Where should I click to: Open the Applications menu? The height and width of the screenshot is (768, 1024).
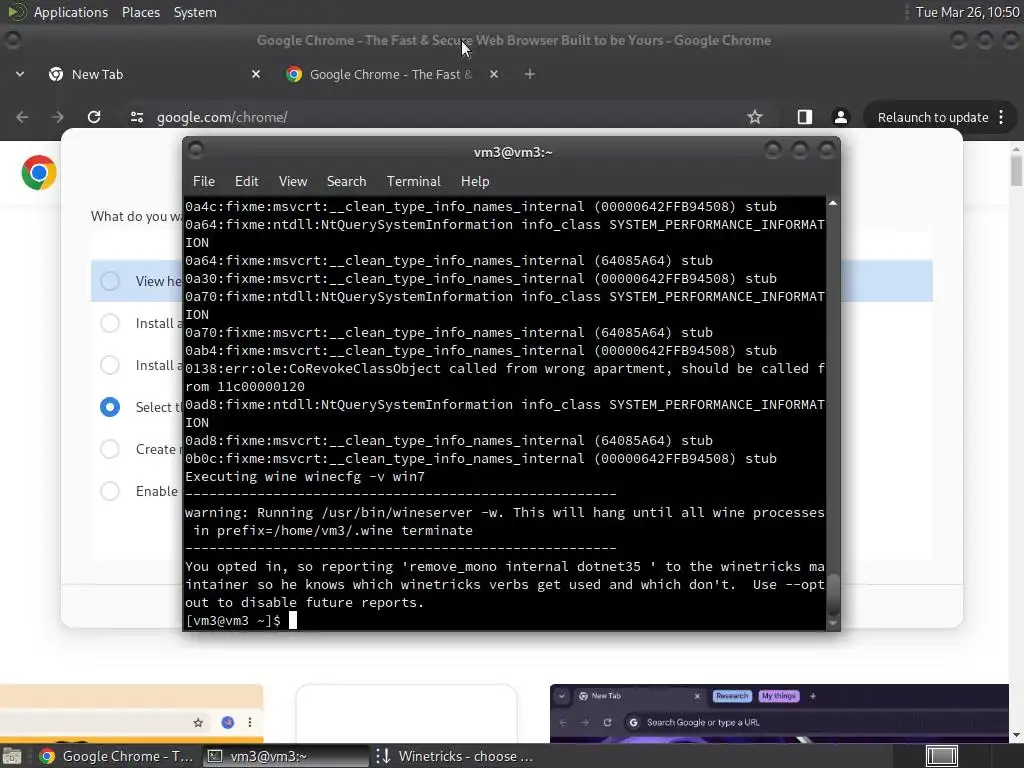click(71, 12)
